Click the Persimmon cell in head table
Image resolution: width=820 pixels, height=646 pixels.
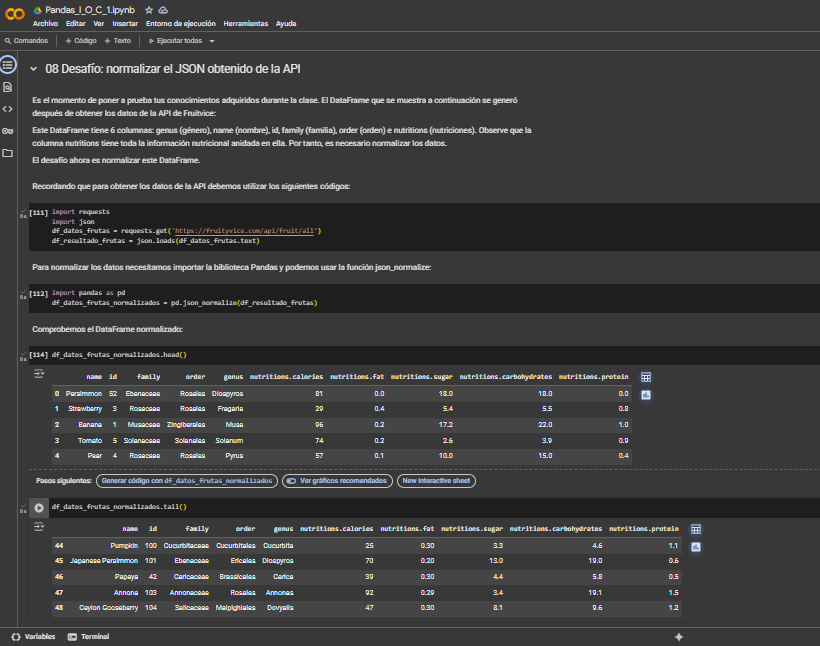pos(84,393)
